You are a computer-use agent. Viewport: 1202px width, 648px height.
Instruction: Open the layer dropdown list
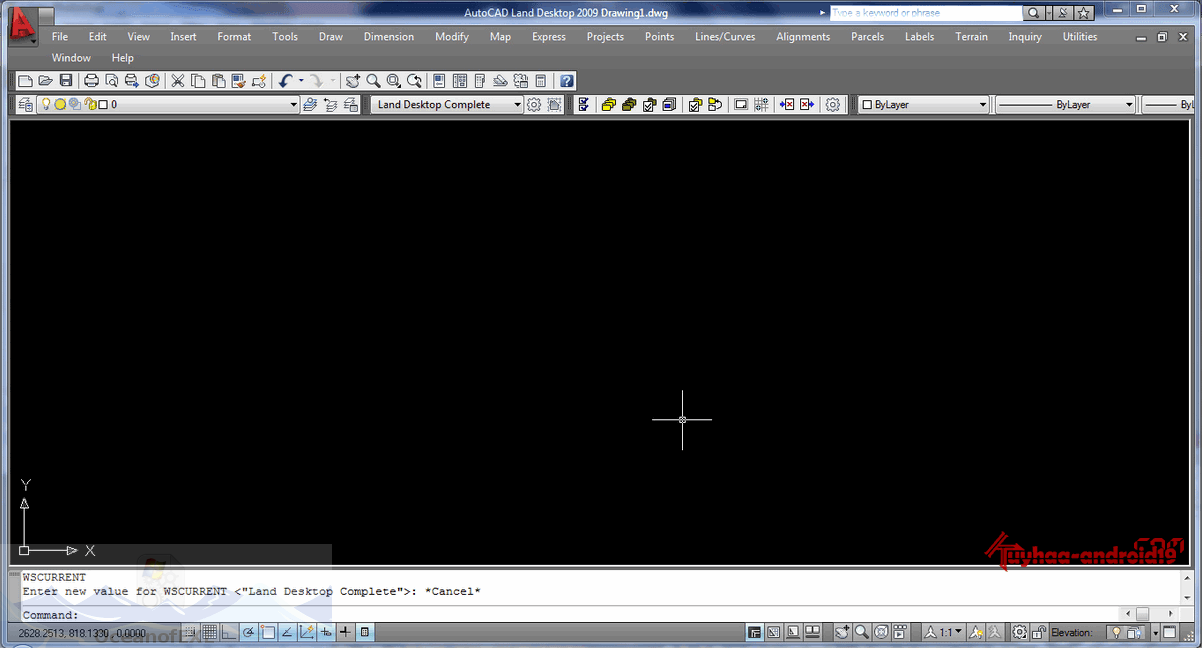294,104
